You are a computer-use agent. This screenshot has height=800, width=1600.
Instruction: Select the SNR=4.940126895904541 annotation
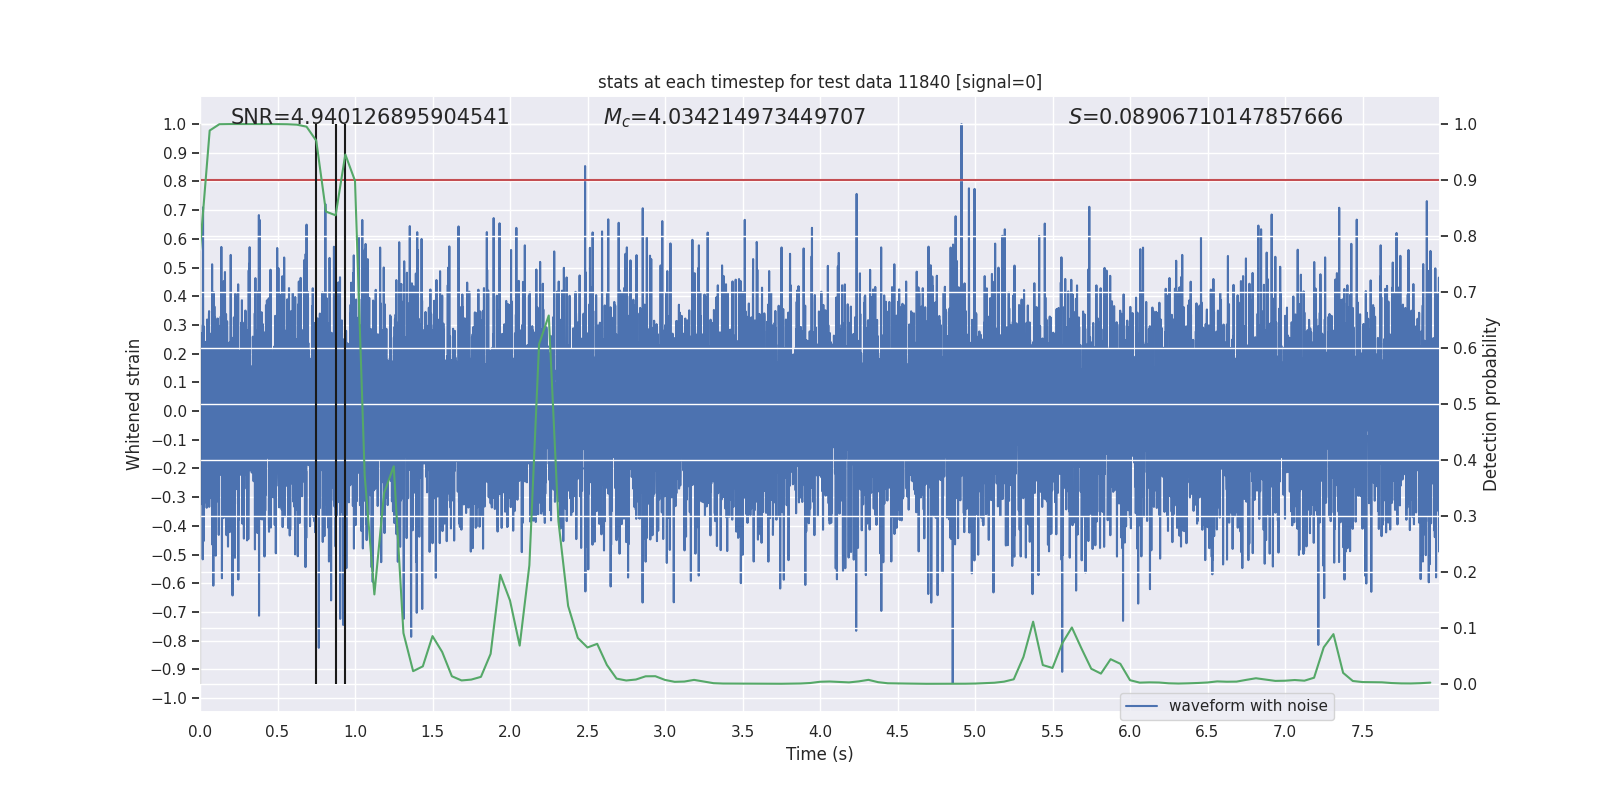tap(370, 117)
